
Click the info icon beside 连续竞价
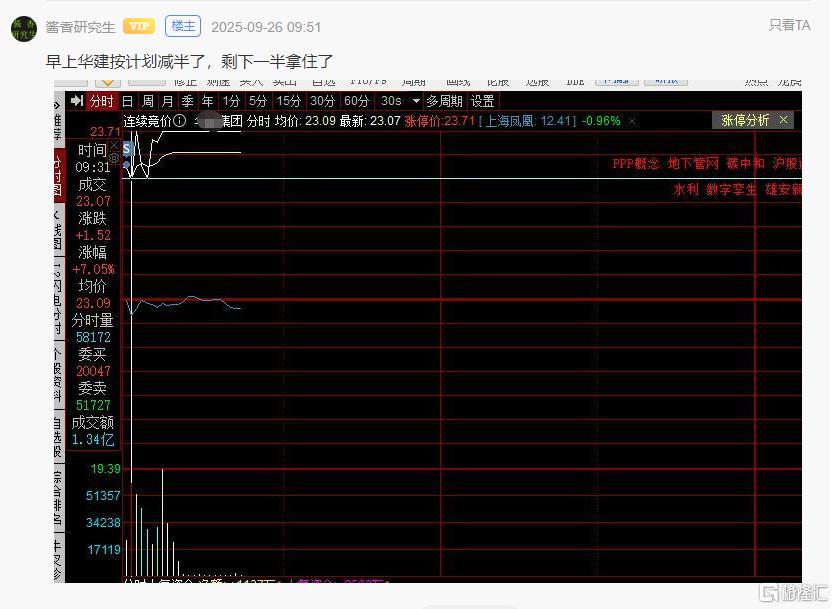tap(180, 121)
